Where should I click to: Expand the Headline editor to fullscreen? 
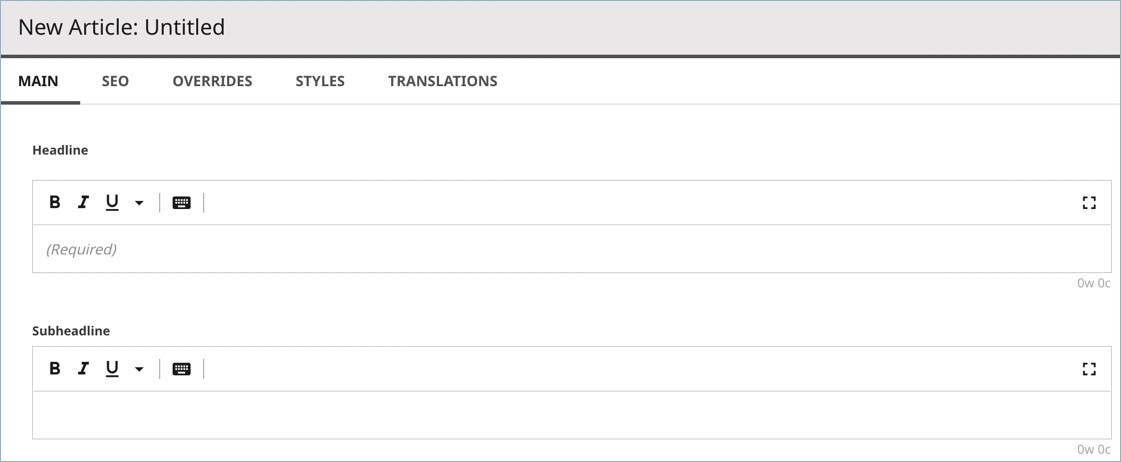click(x=1089, y=202)
